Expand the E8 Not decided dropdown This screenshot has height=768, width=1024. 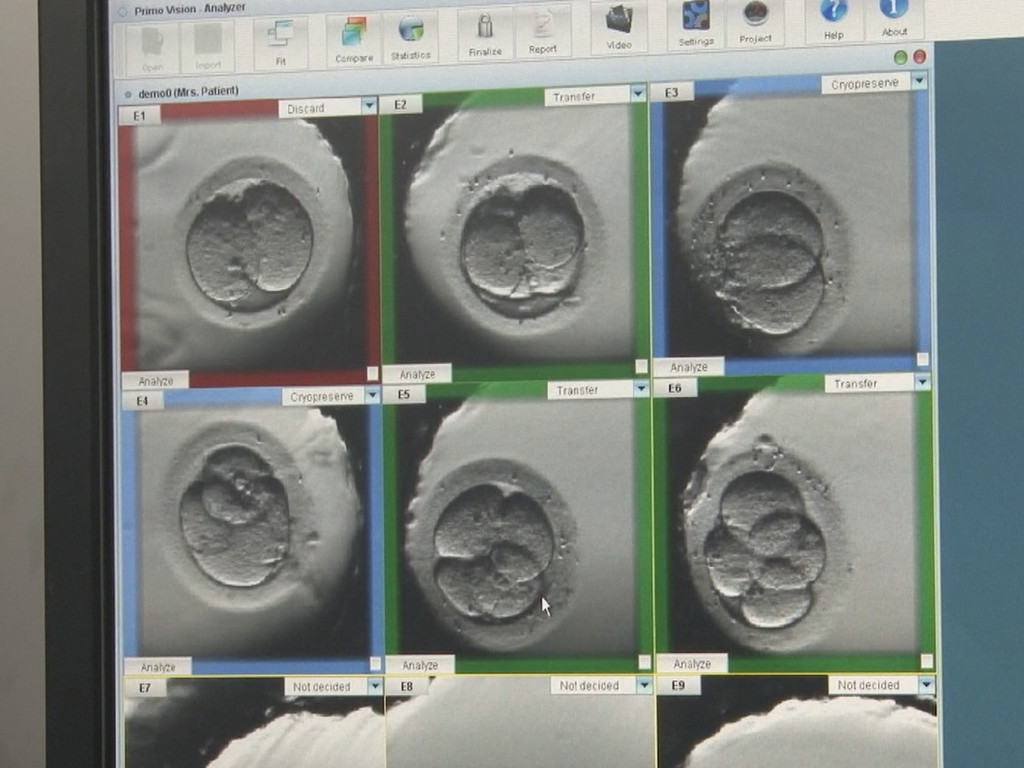644,686
